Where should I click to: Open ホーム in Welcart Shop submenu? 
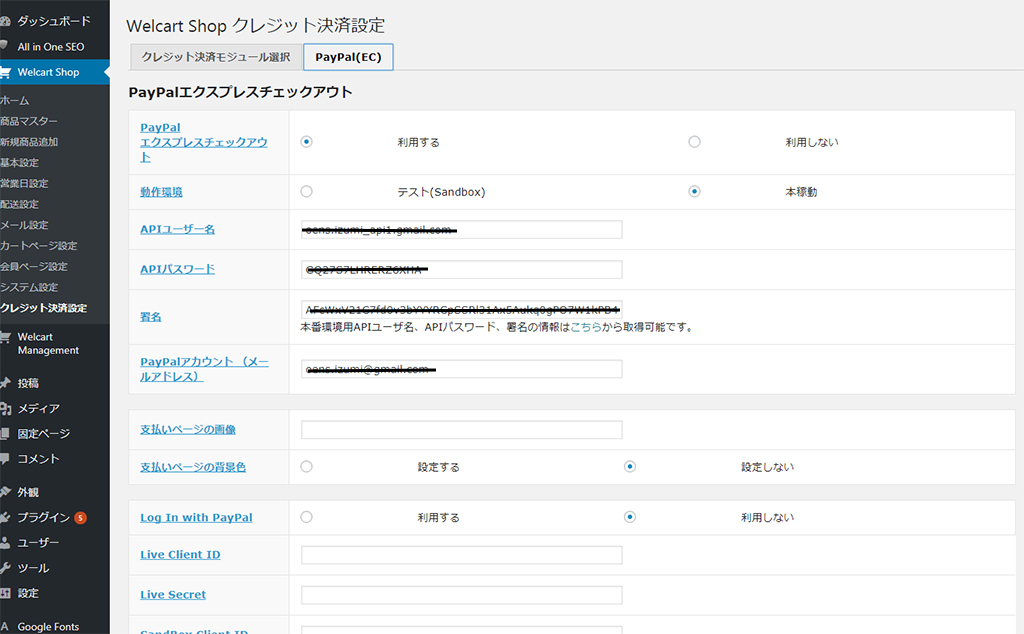[14, 101]
